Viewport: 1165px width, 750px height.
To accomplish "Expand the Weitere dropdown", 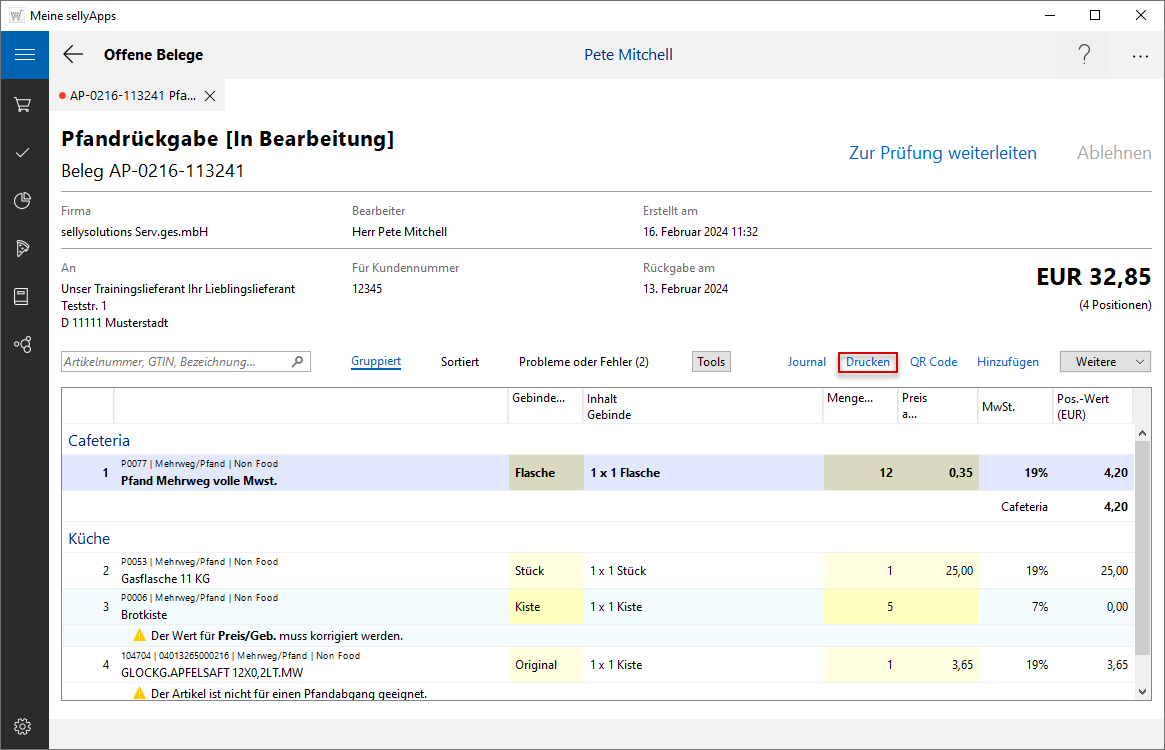I will click(1105, 362).
